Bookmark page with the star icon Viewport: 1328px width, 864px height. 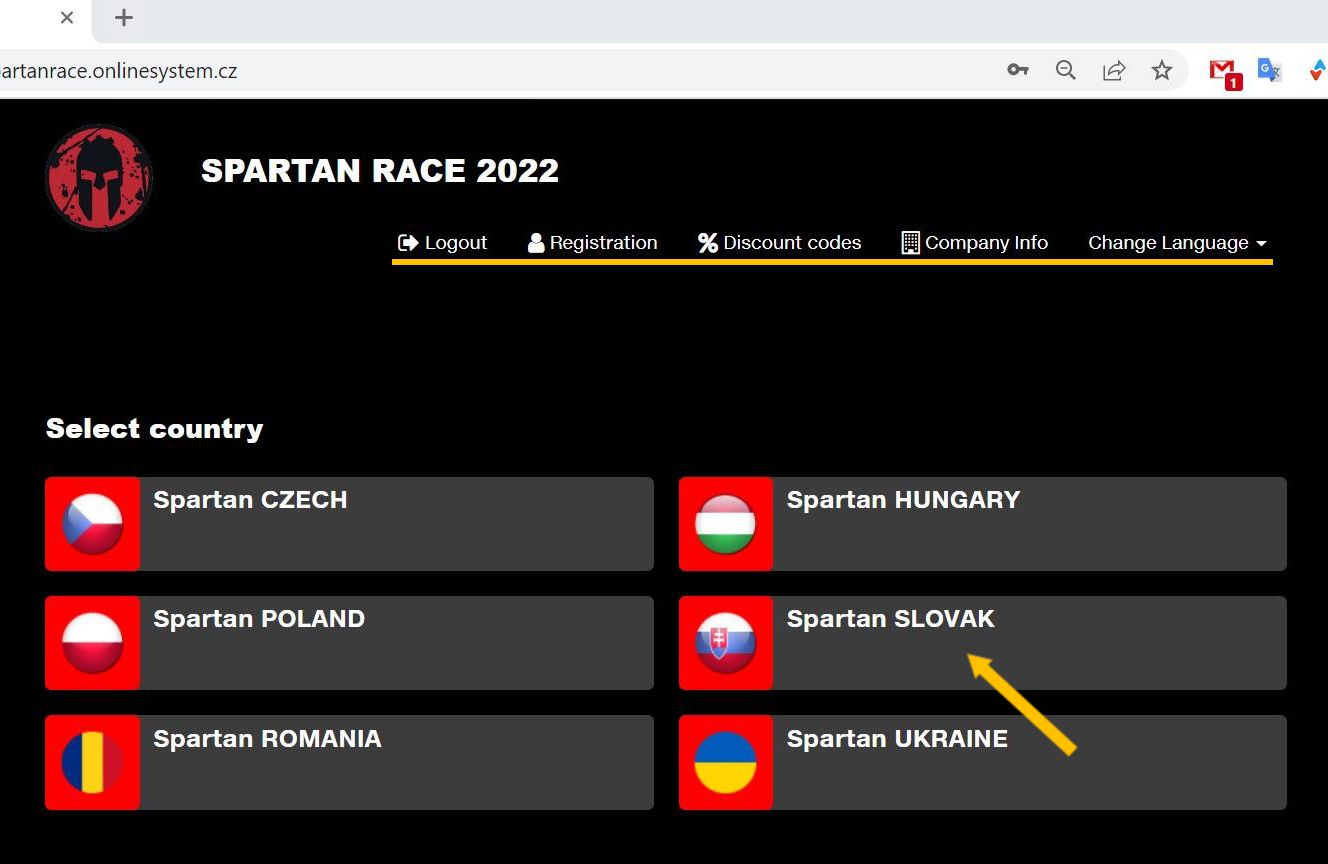1161,70
